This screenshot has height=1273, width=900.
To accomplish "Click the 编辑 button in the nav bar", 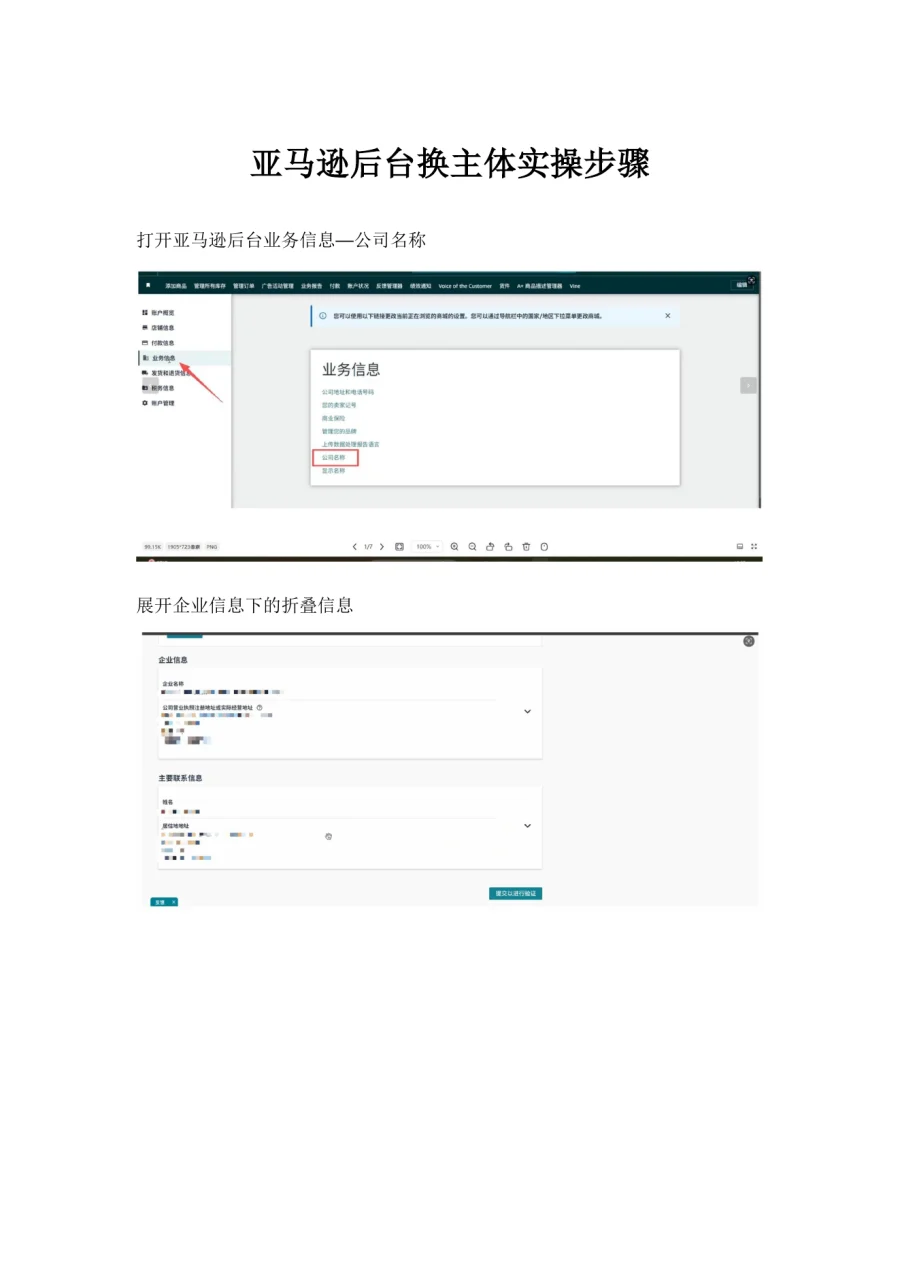I will pos(742,285).
